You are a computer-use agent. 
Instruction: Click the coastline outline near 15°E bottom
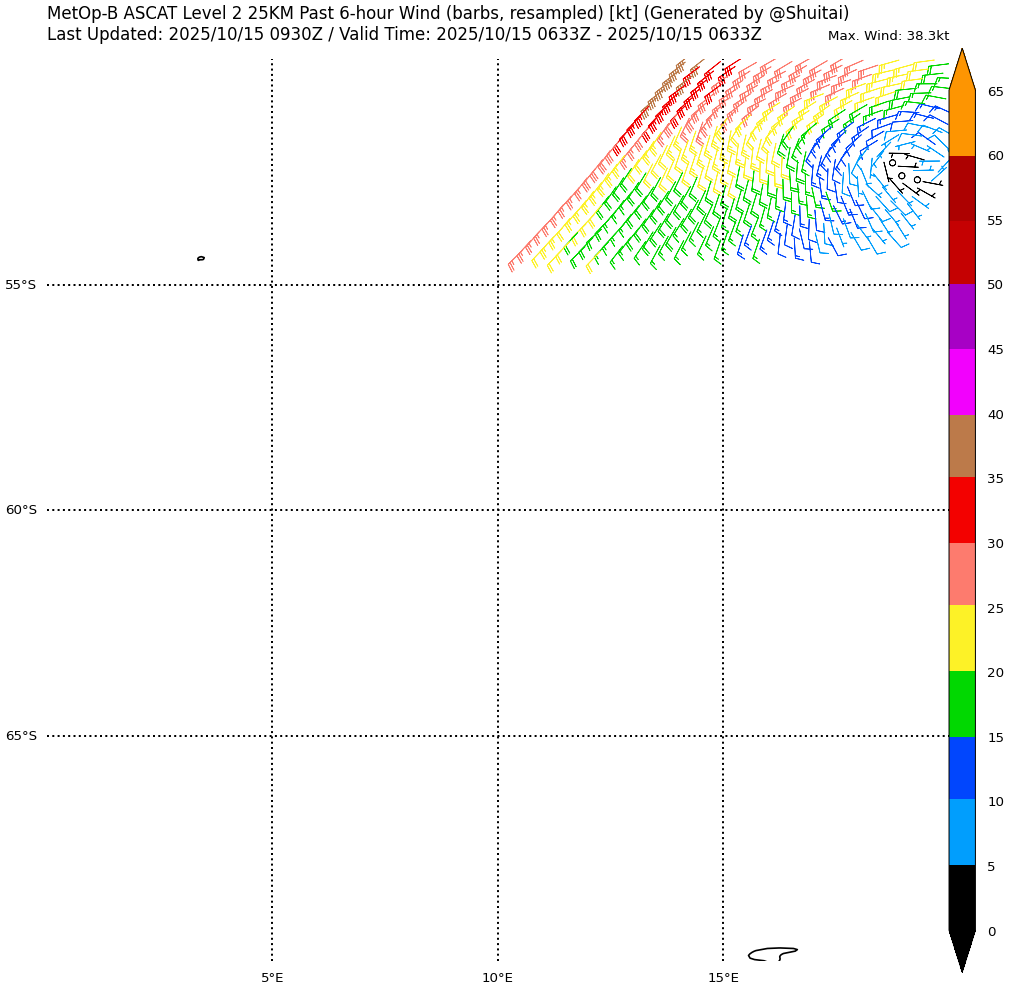pos(771,954)
